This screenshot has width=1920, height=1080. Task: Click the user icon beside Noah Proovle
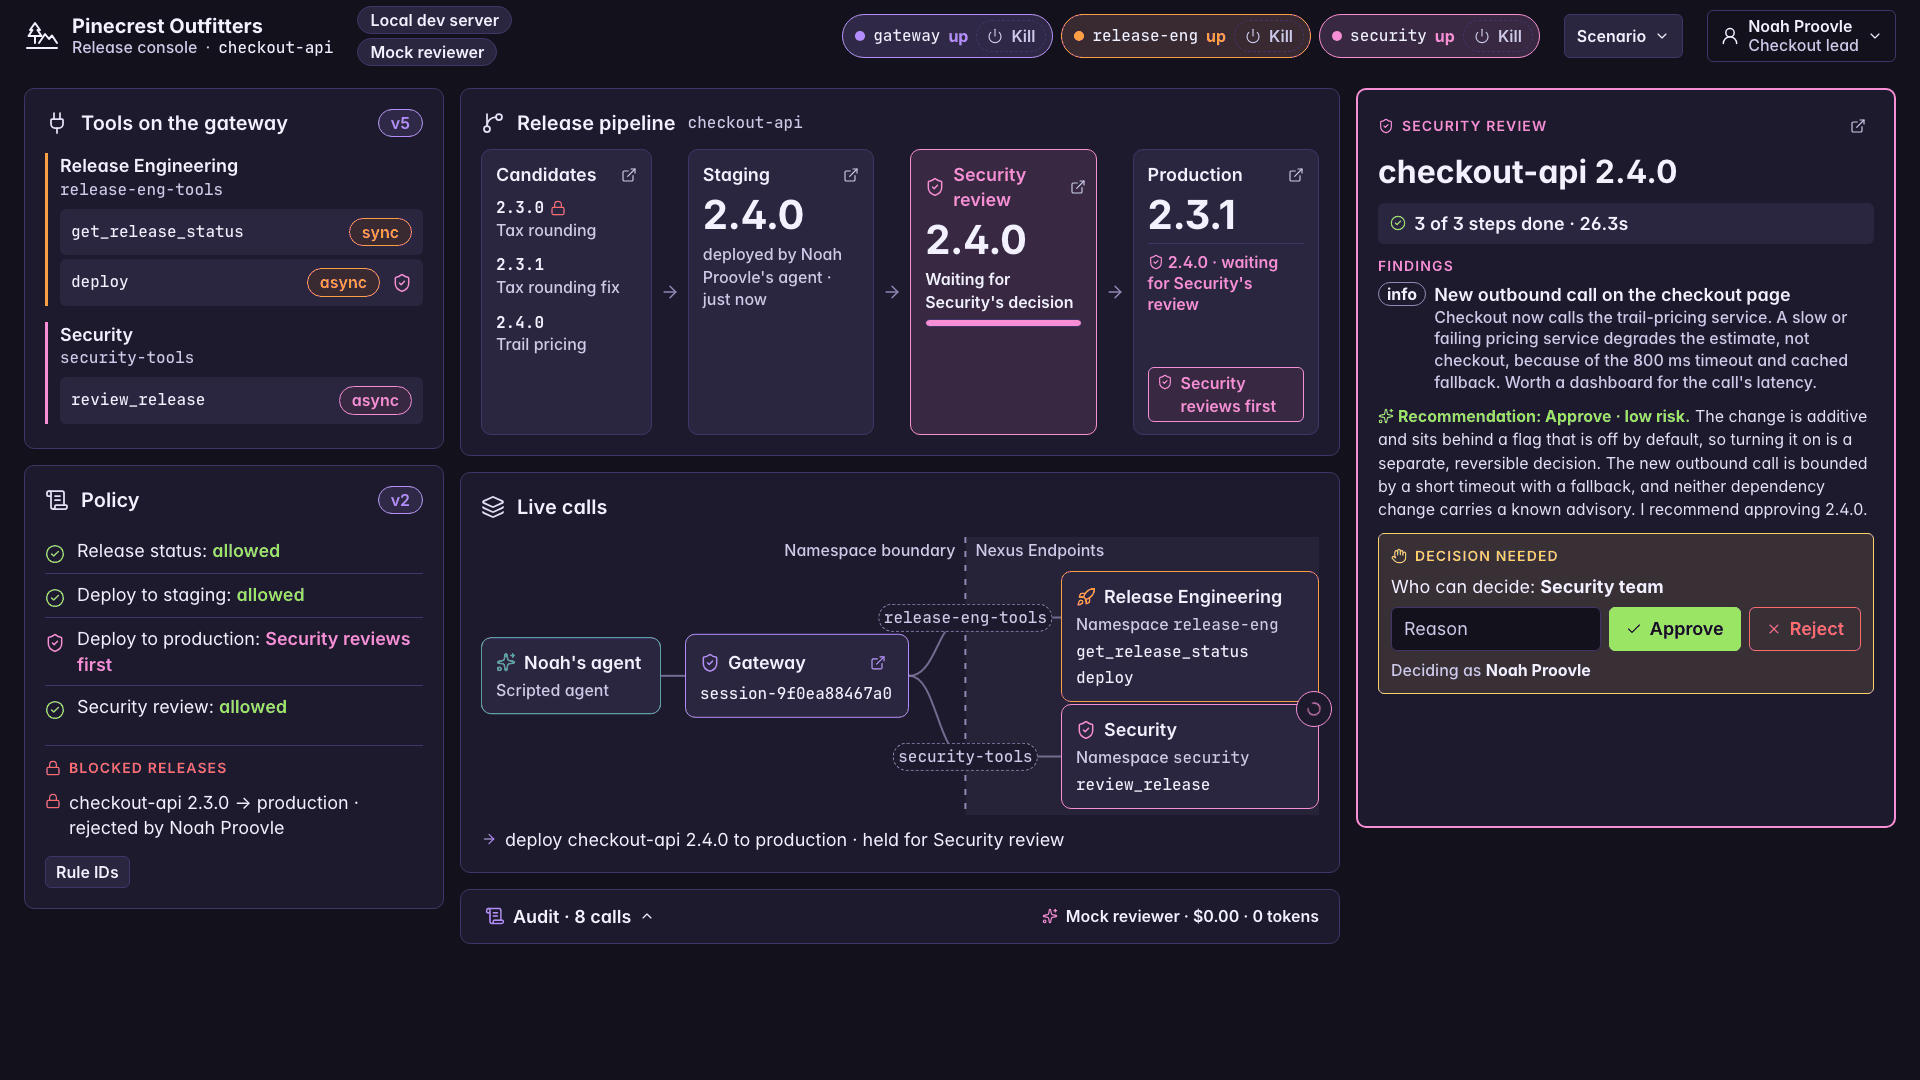1729,36
